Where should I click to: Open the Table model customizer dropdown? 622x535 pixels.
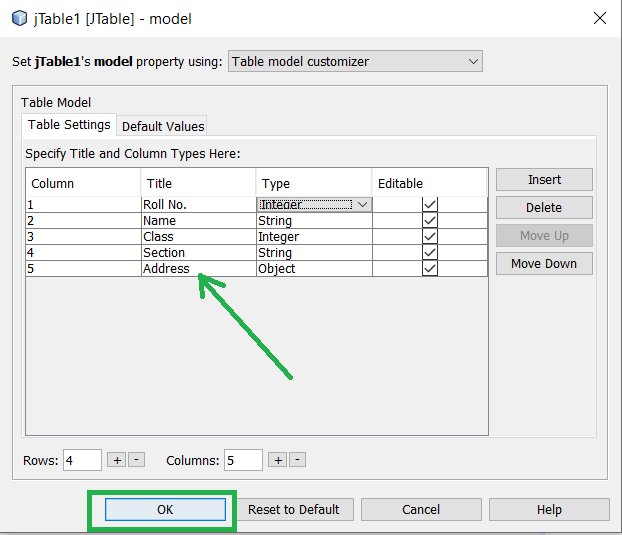(x=355, y=61)
